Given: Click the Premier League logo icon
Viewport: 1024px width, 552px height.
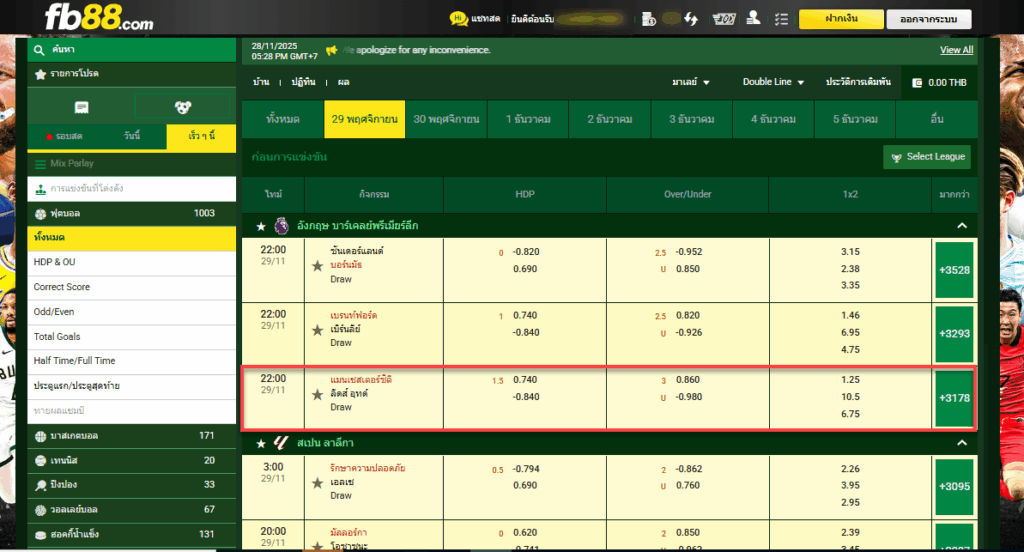Looking at the screenshot, I should click(x=281, y=226).
